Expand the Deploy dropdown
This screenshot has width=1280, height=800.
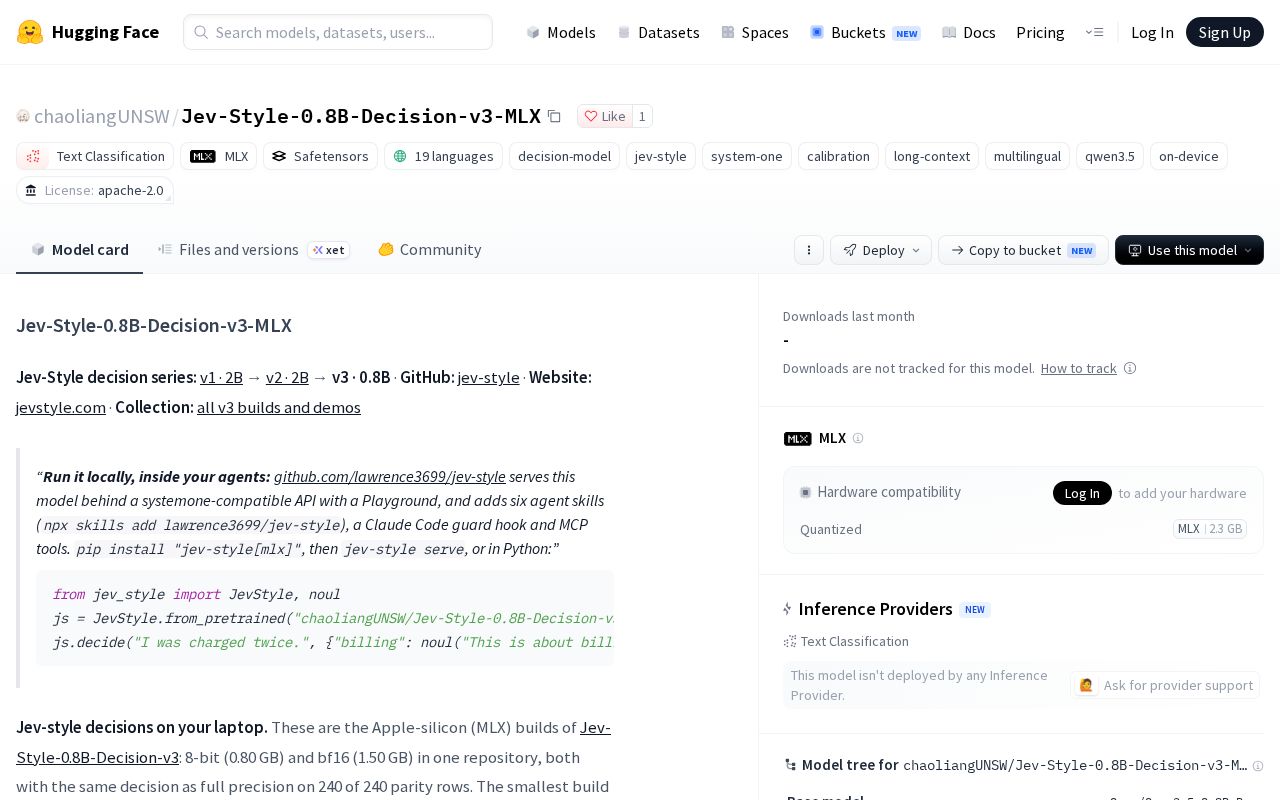(881, 250)
